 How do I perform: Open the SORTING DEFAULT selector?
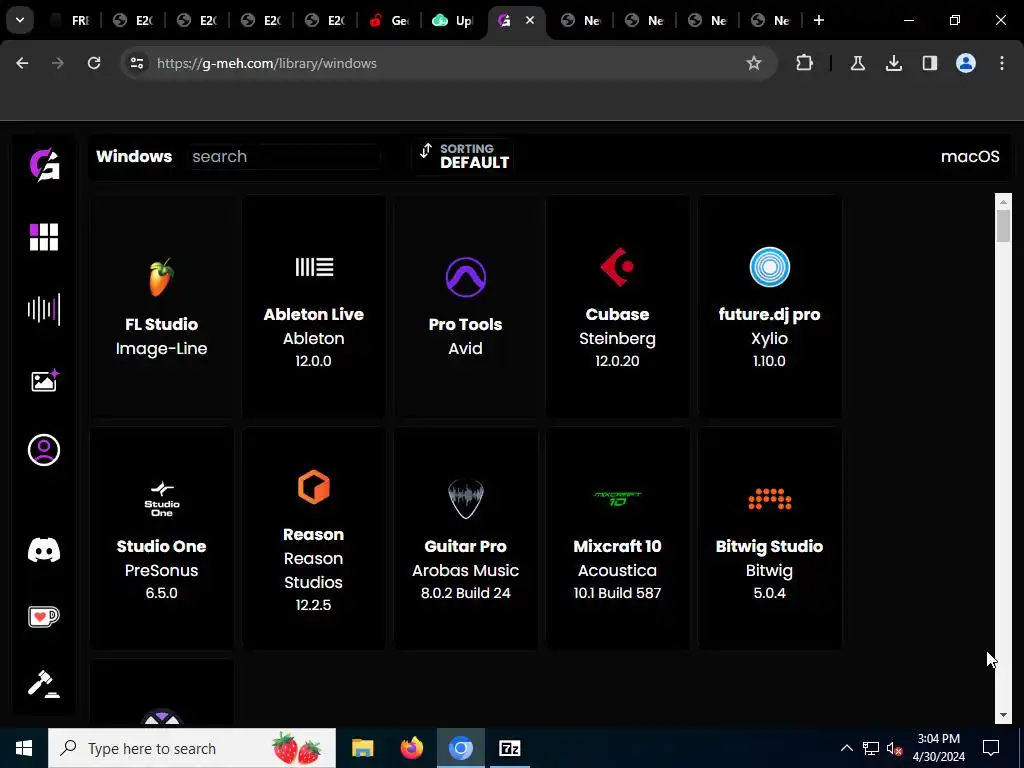(463, 157)
